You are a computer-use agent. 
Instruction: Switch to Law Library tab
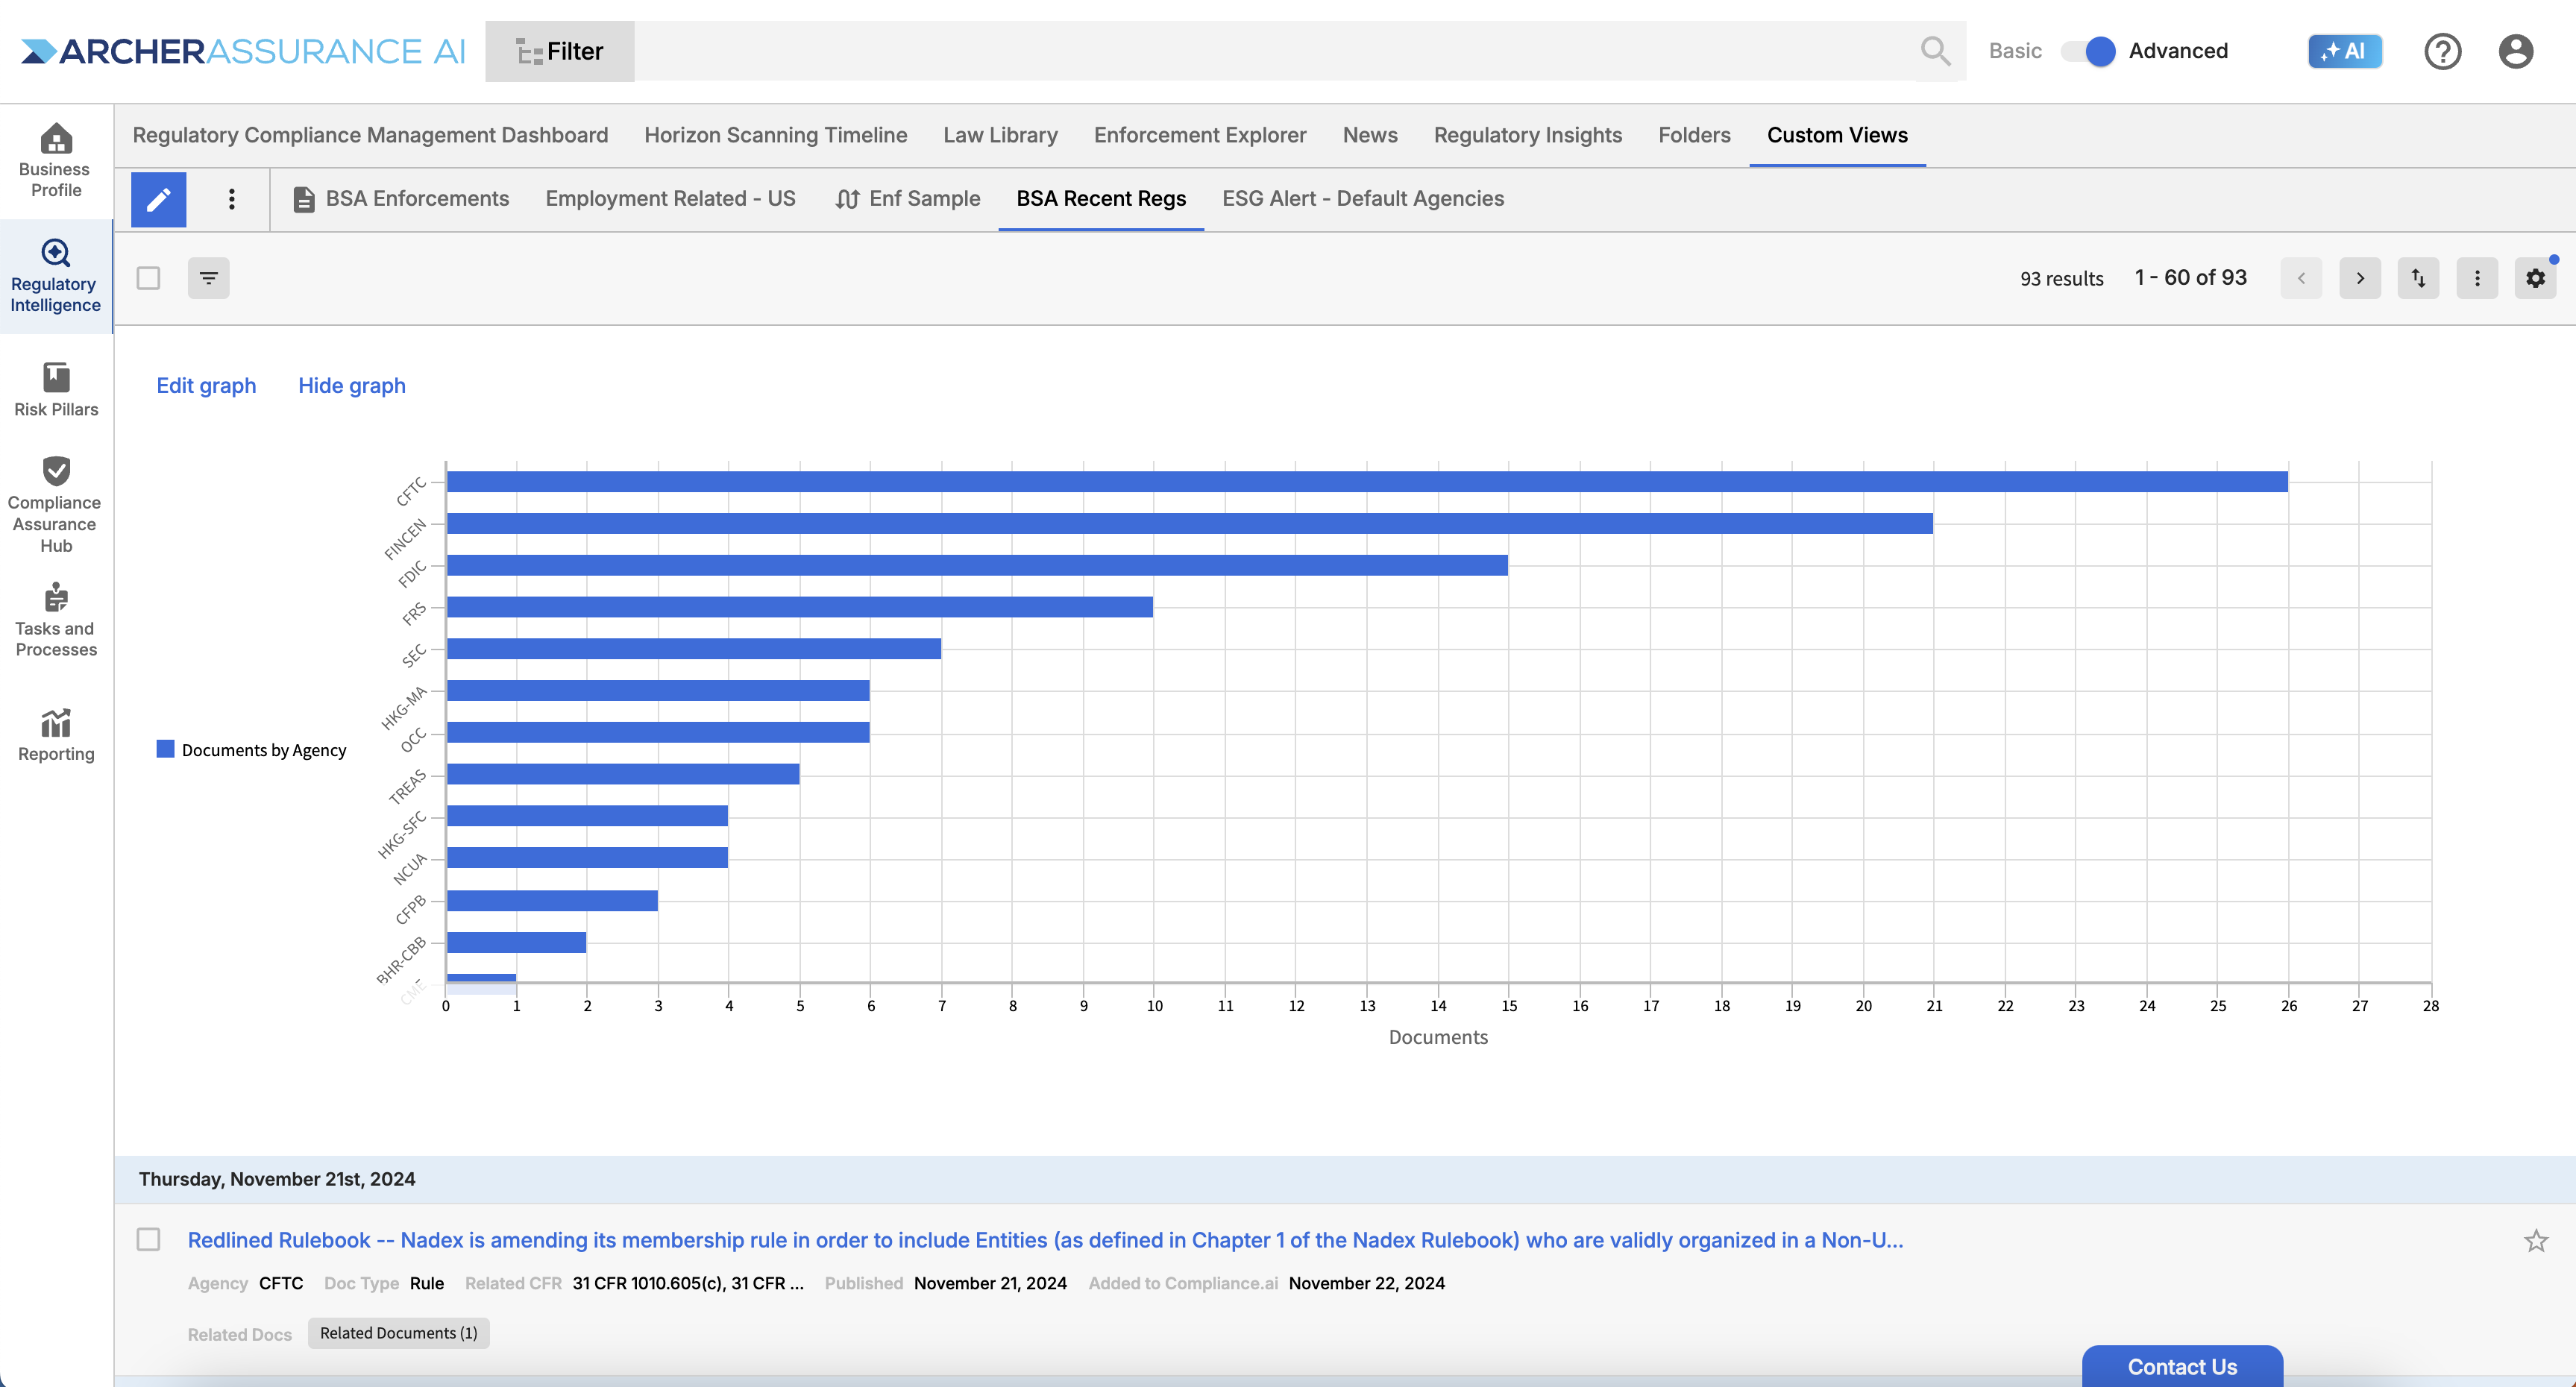[x=1000, y=135]
